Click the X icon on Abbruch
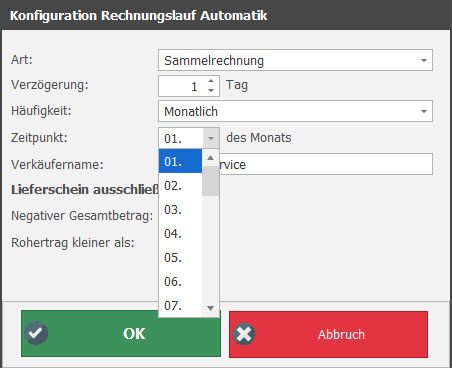Screen dimensions: 452x368 pos(244,334)
